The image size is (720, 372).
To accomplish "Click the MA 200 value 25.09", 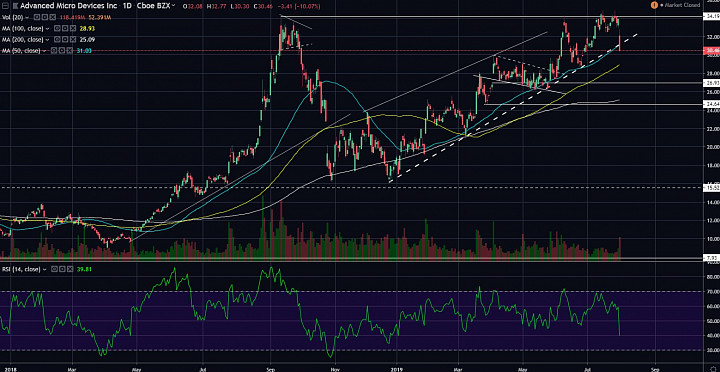I will coord(87,39).
